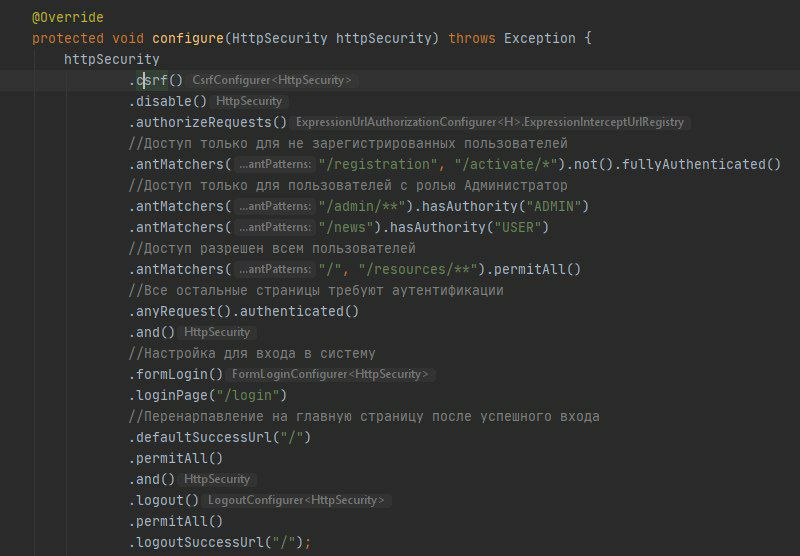Click the CsrfConfigurer<HttpSecurity> inlay hint

(271, 80)
